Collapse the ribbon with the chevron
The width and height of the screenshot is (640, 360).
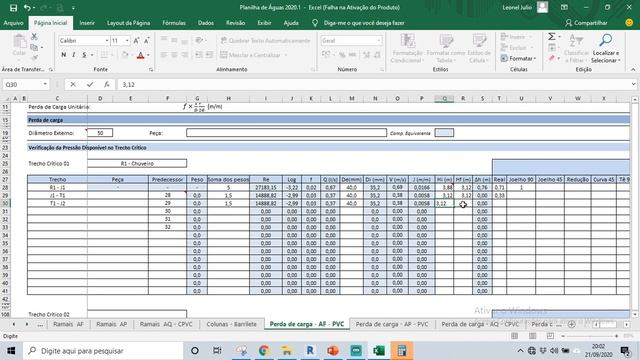633,69
